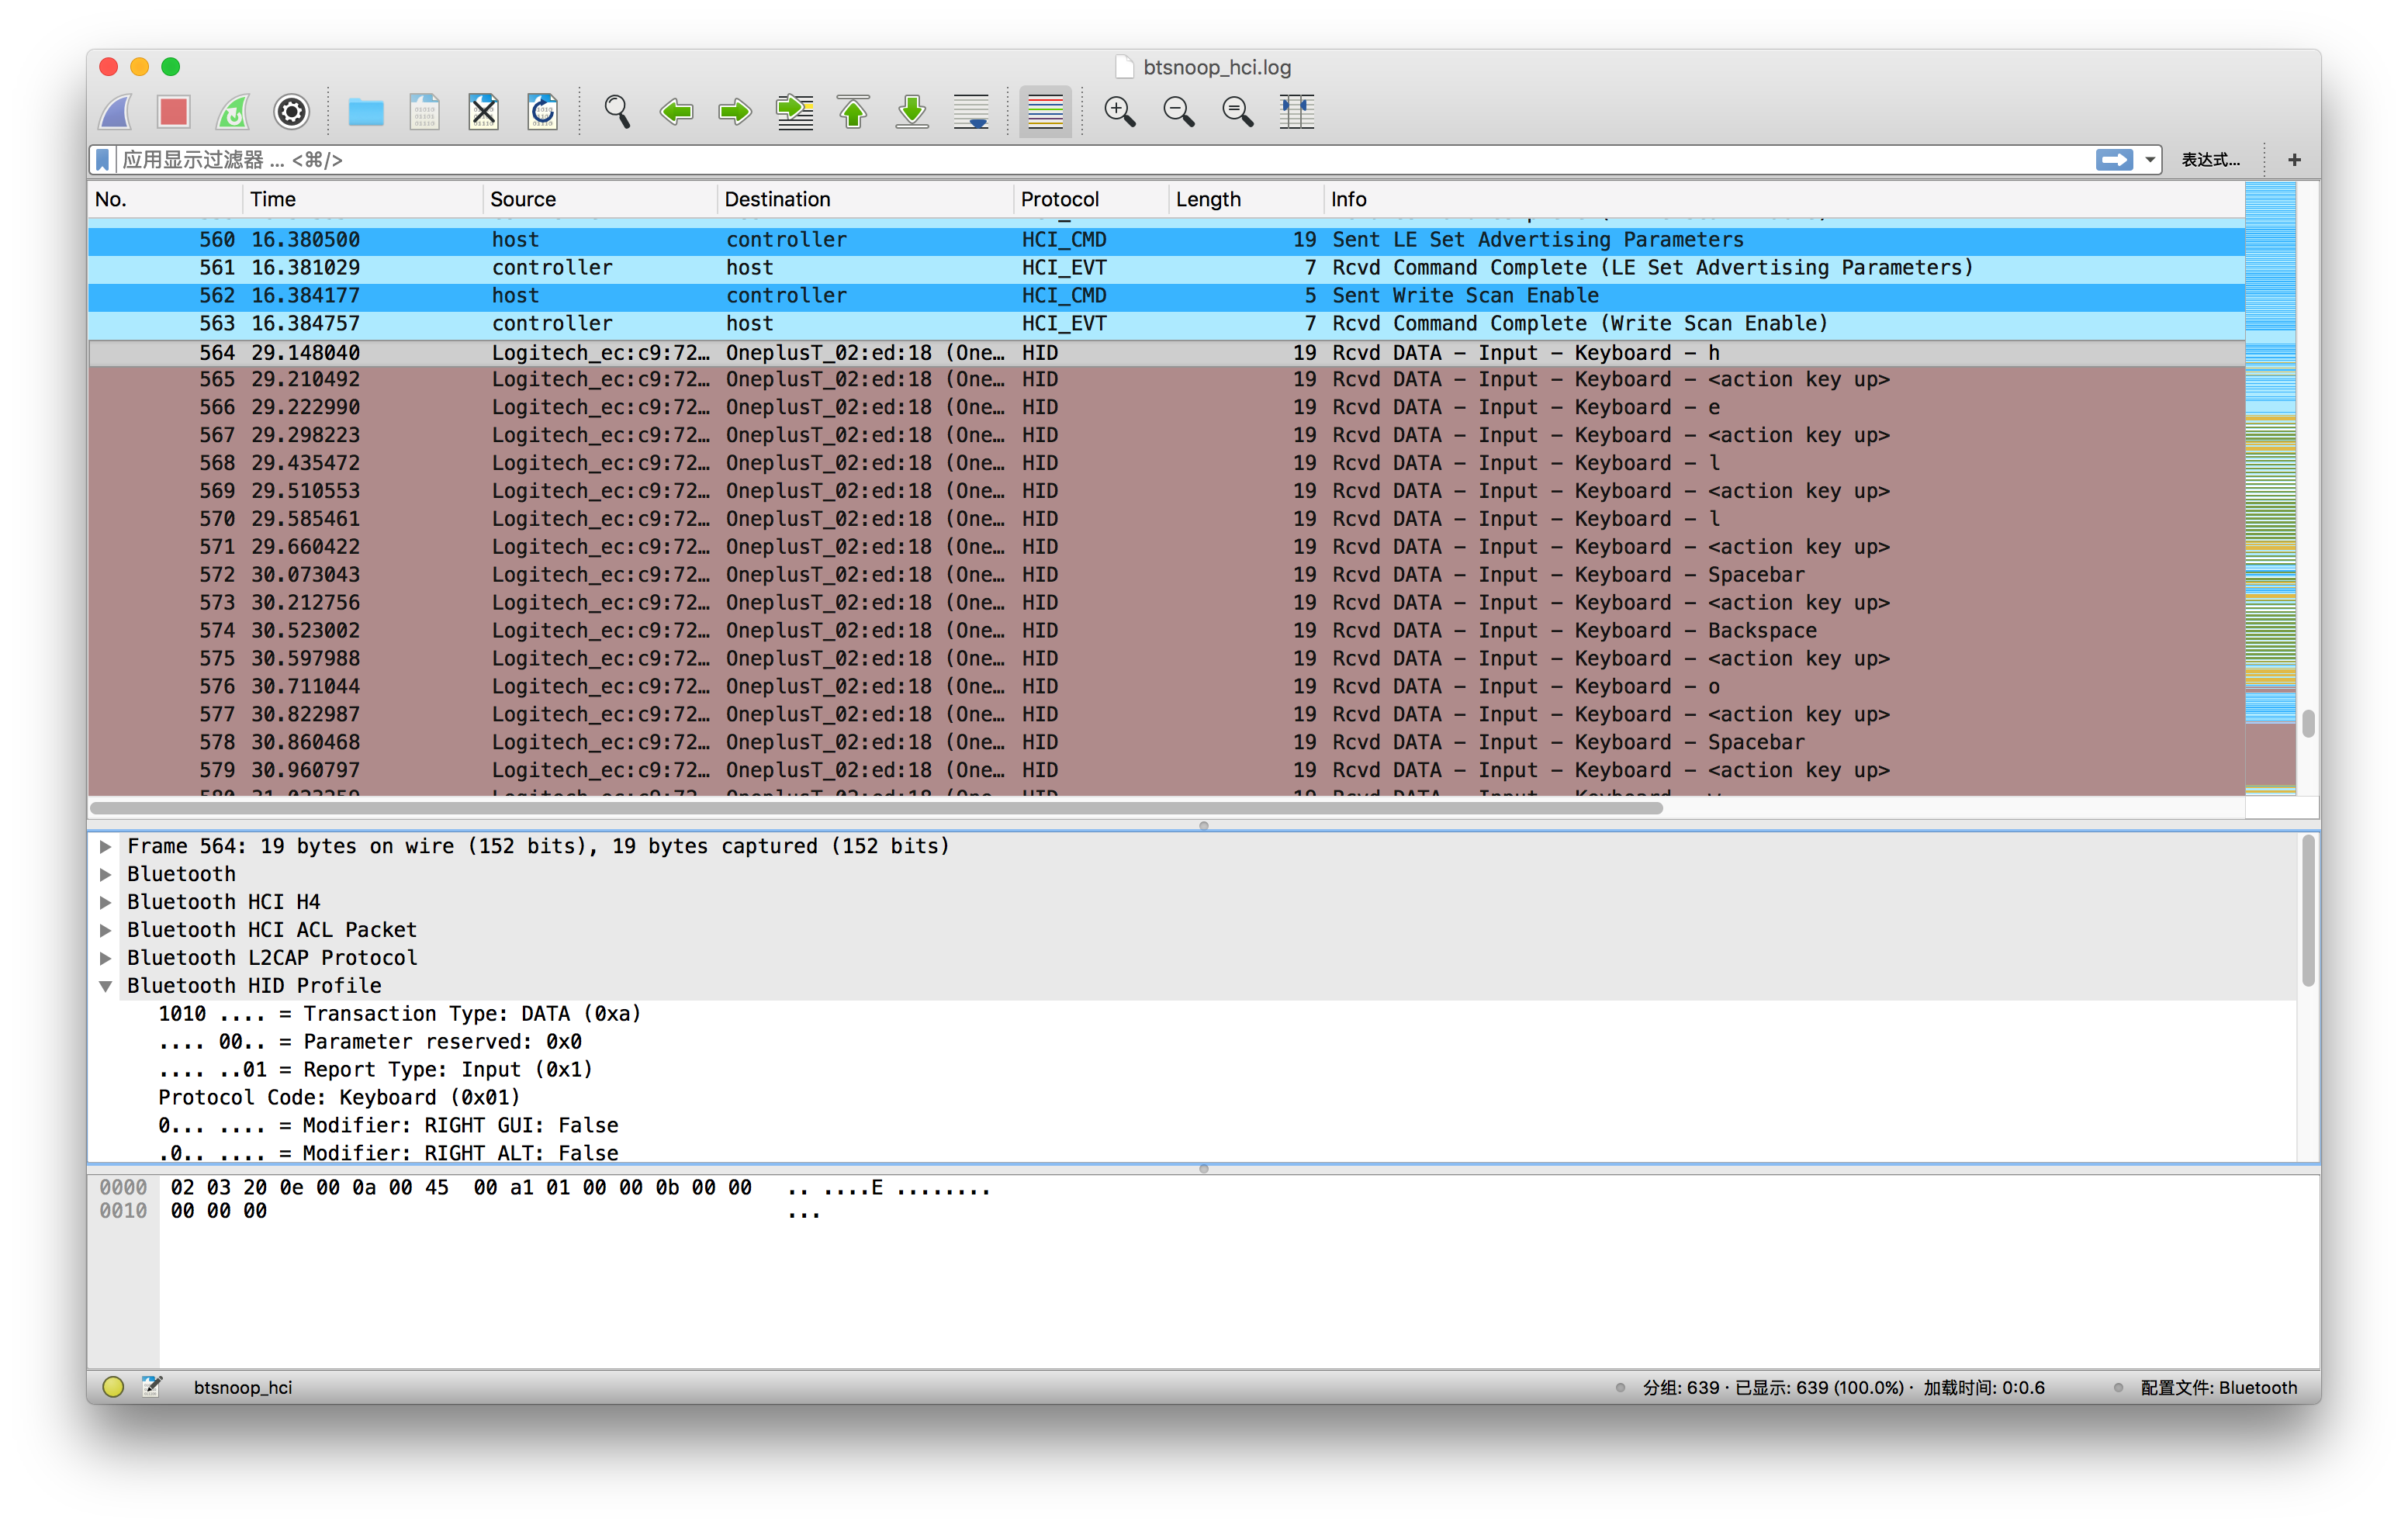The height and width of the screenshot is (1528, 2408).
Task: Toggle auto-scroll to last packet icon
Action: coord(971,112)
